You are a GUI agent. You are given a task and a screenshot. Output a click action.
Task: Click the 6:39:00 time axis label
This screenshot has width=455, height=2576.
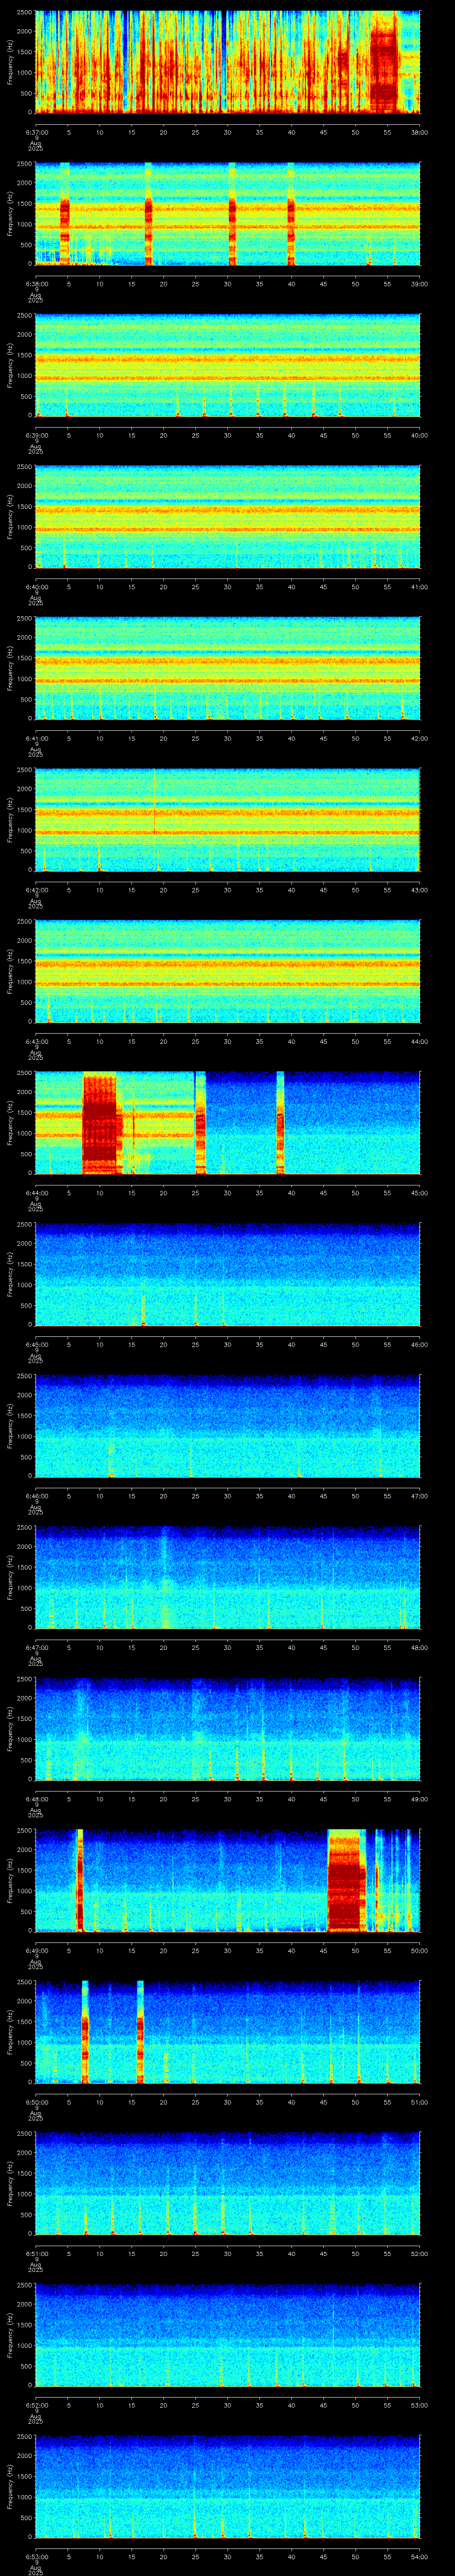[36, 435]
